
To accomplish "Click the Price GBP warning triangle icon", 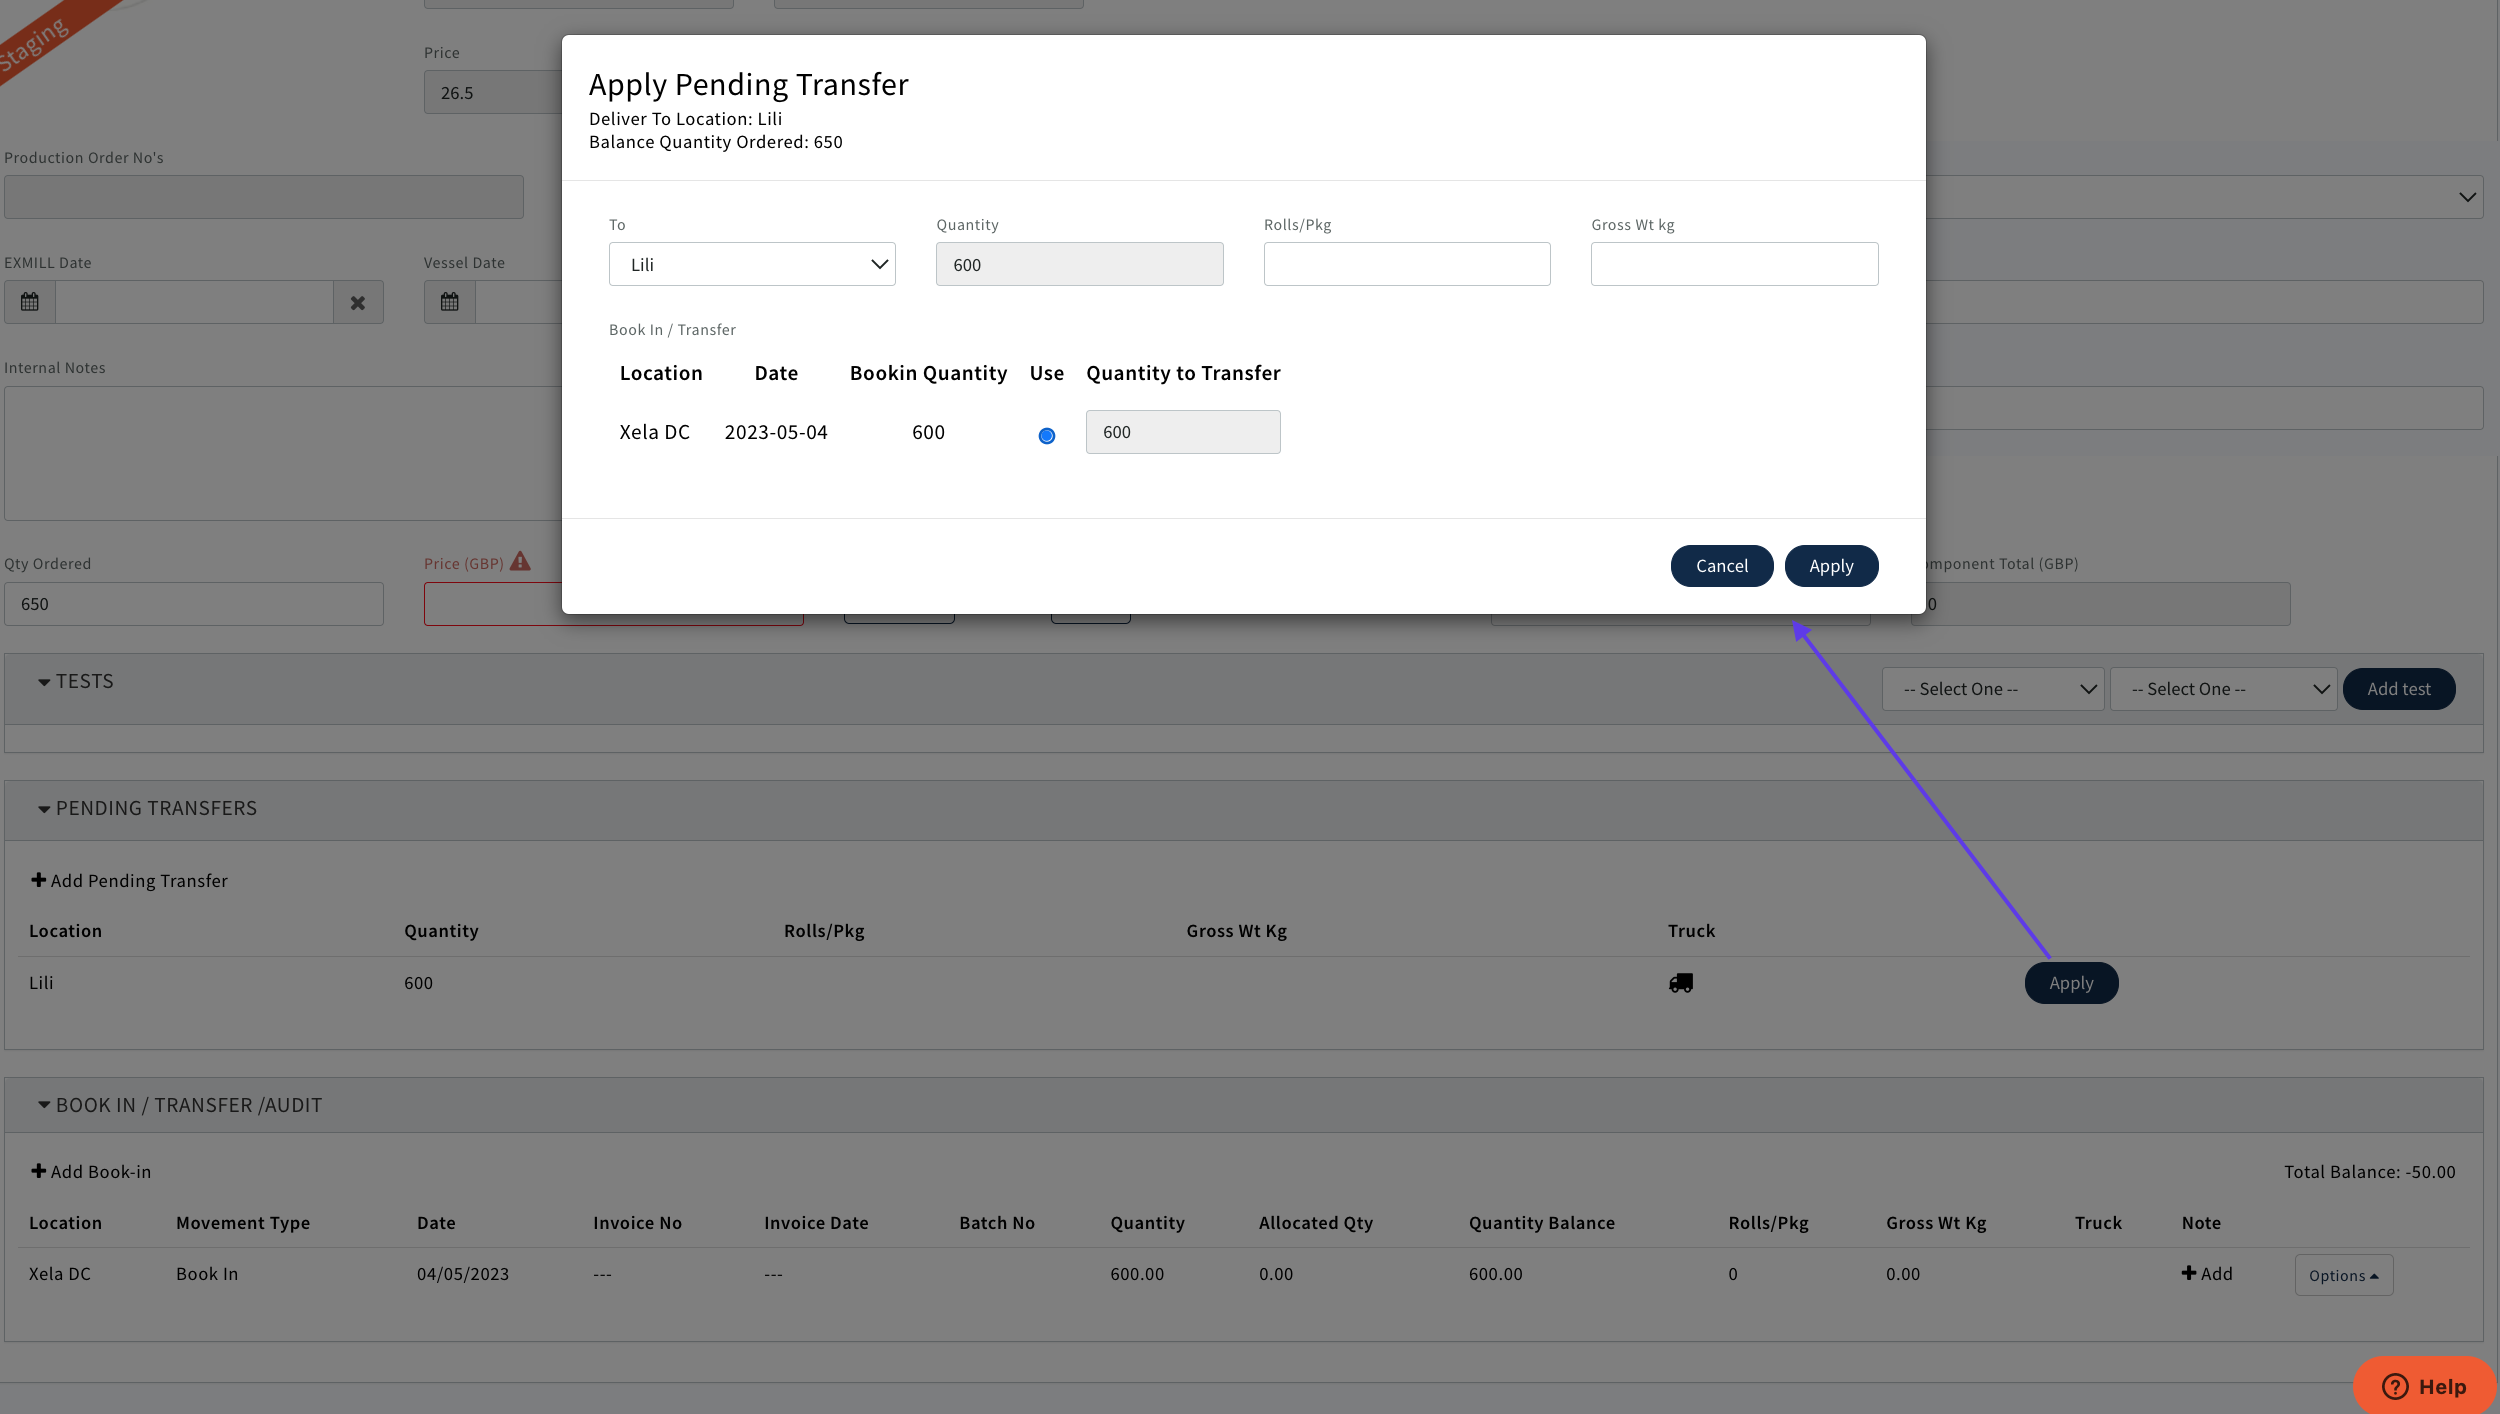I will coord(520,562).
